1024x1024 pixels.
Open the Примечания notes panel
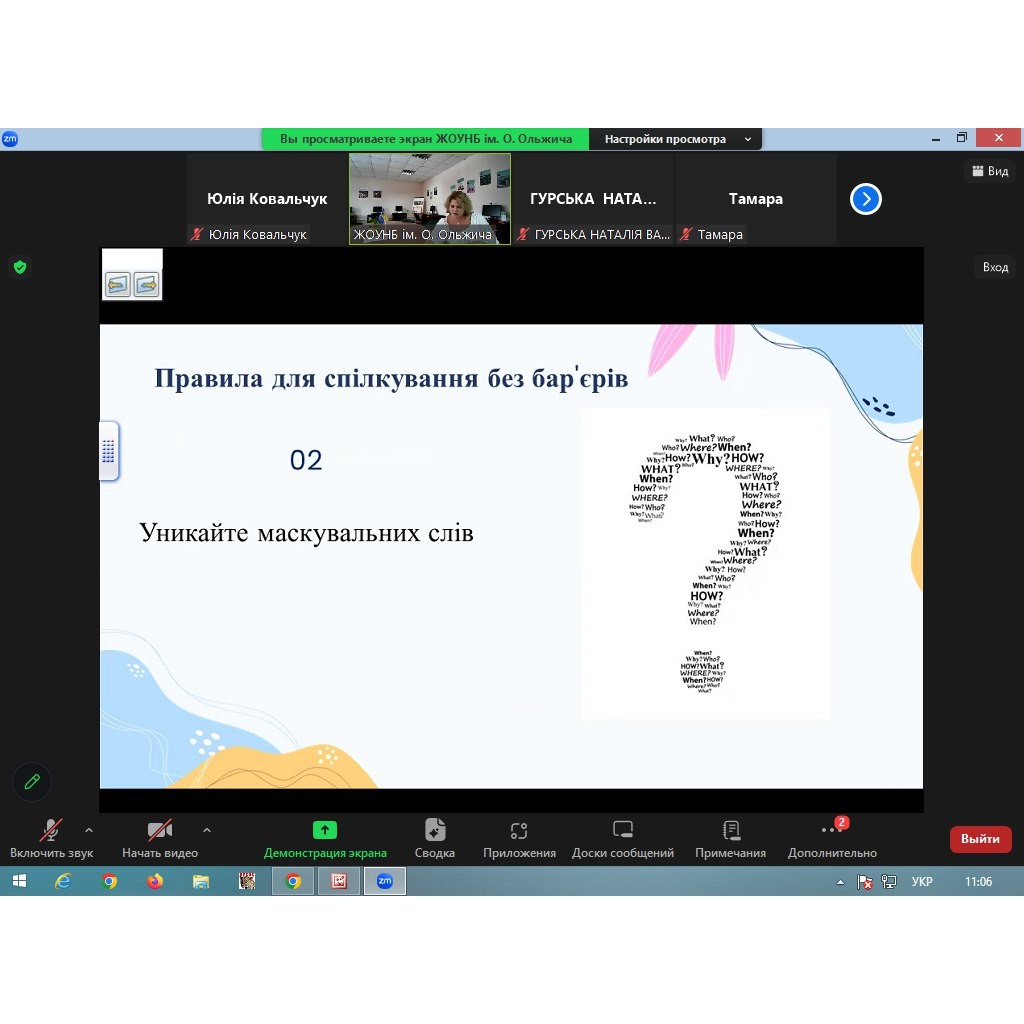(x=731, y=830)
